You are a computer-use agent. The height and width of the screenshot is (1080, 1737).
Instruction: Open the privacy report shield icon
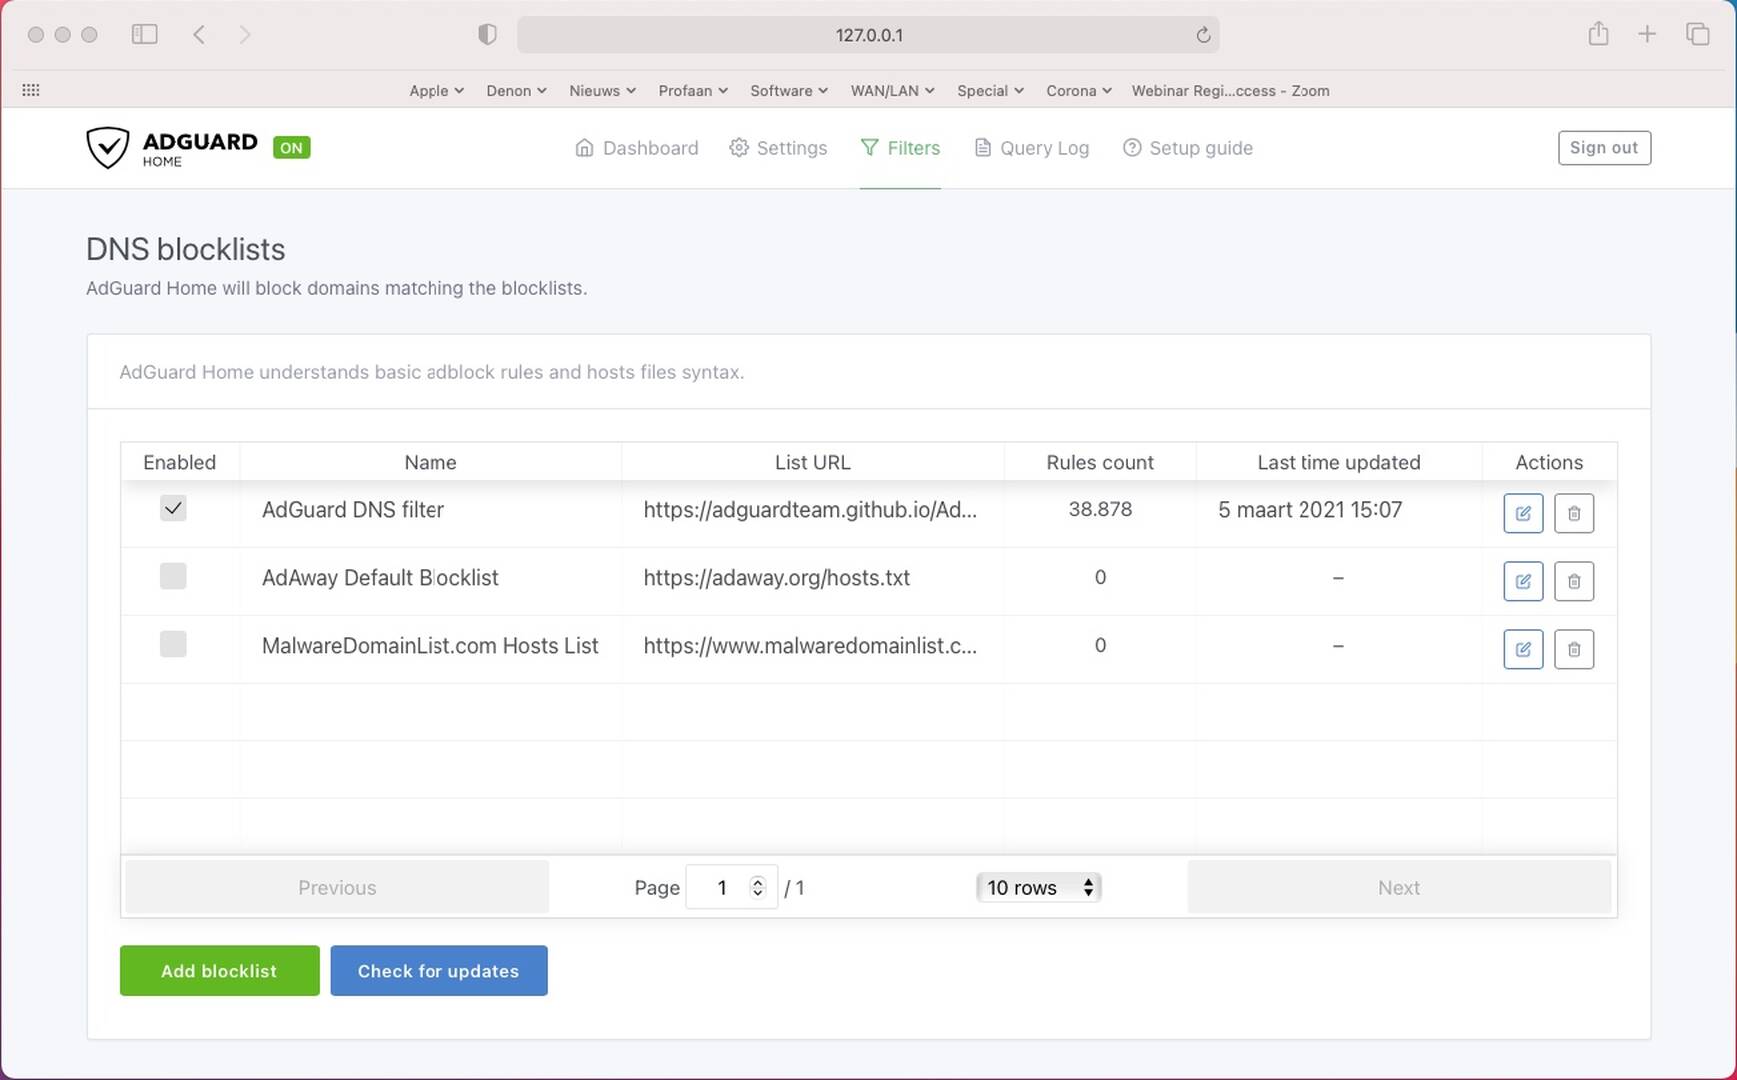[487, 34]
